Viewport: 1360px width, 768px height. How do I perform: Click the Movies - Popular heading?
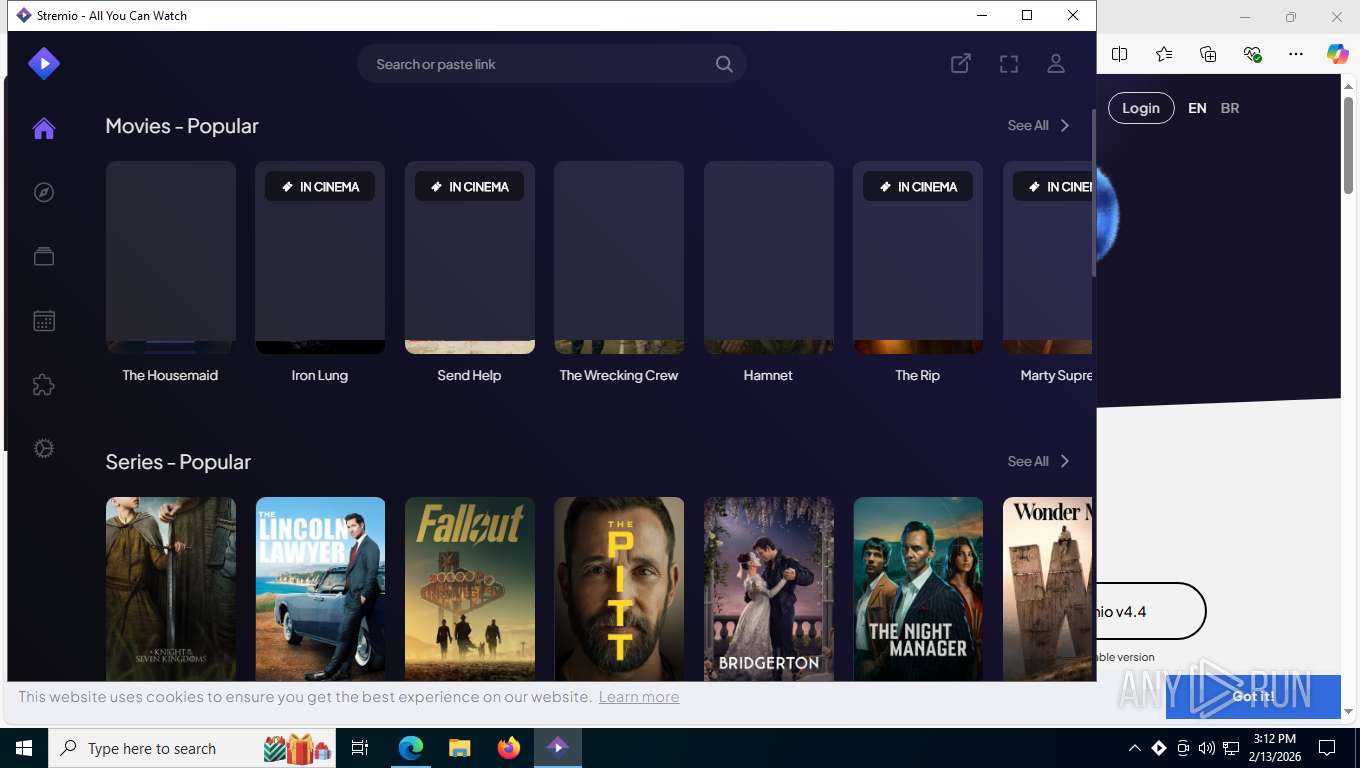182,126
